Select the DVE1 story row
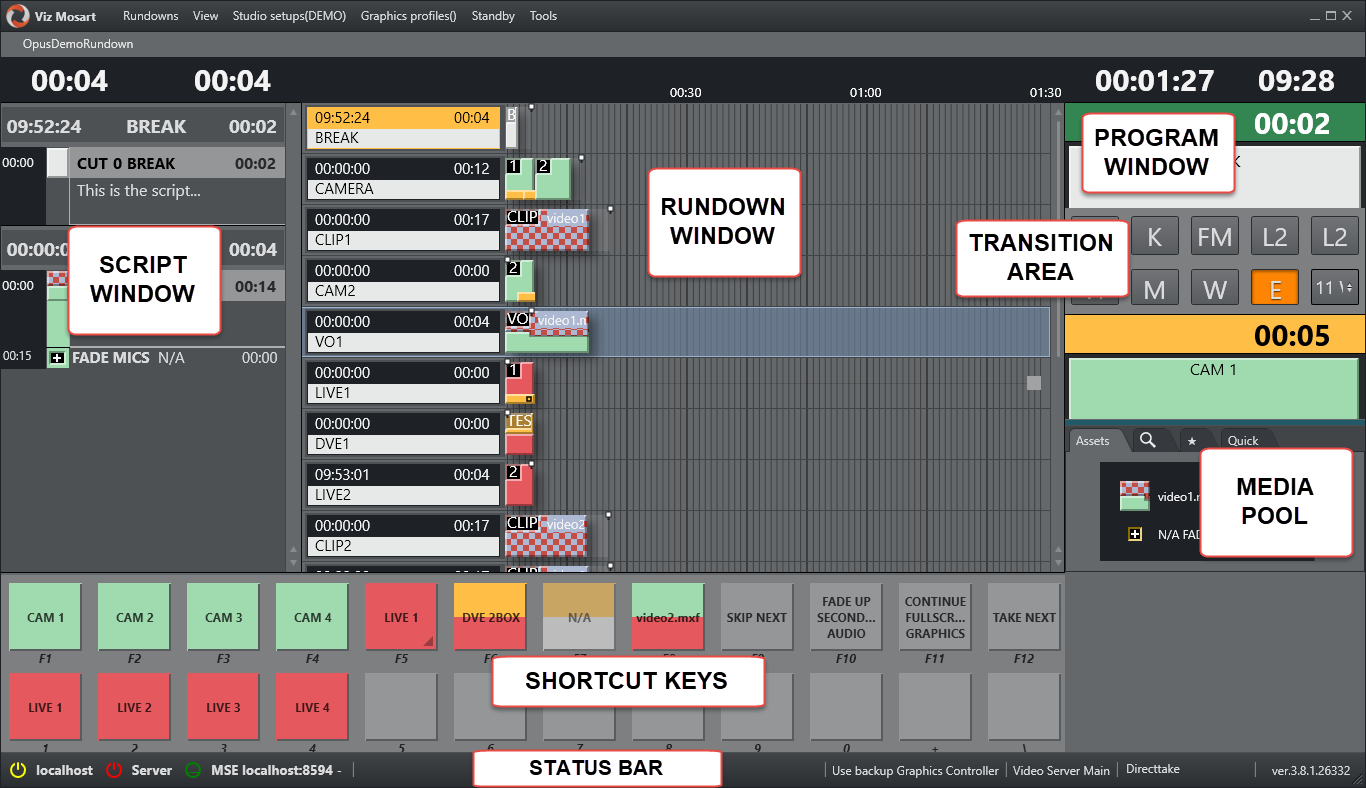This screenshot has width=1366, height=788. click(x=403, y=434)
